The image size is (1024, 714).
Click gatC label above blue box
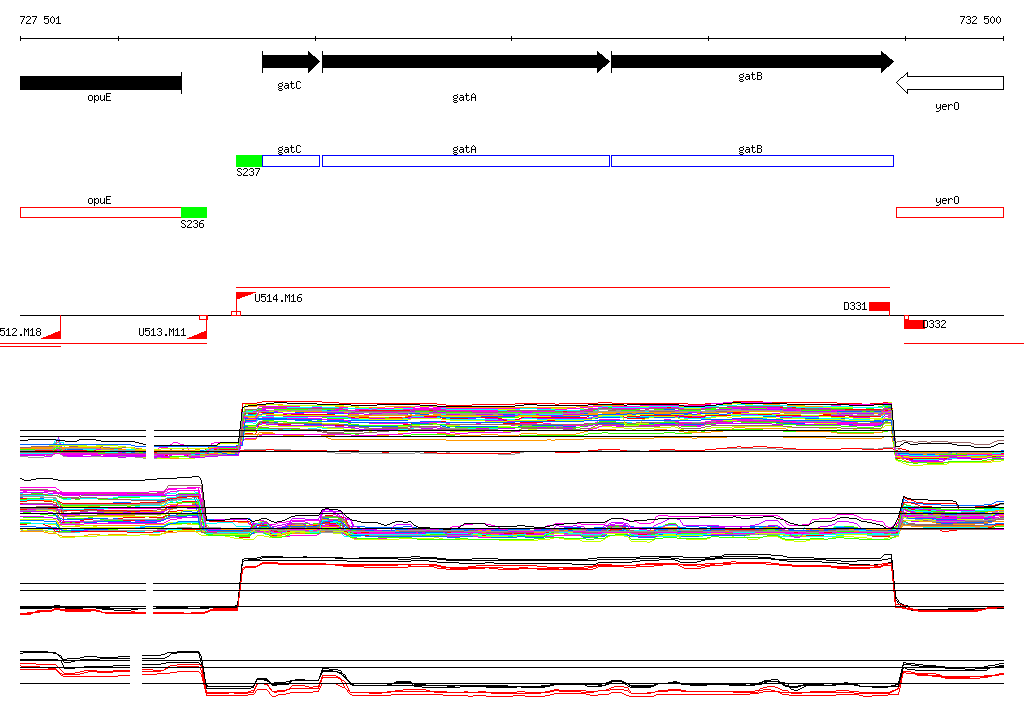pos(289,150)
